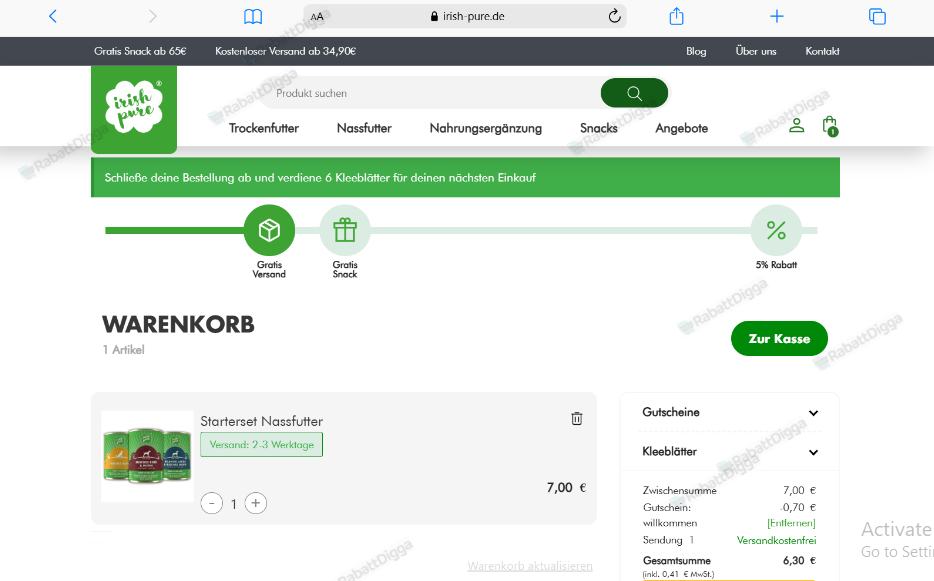This screenshot has width=934, height=581.
Task: Open the Starterset Nassfutter product thumbnail
Action: pos(147,456)
